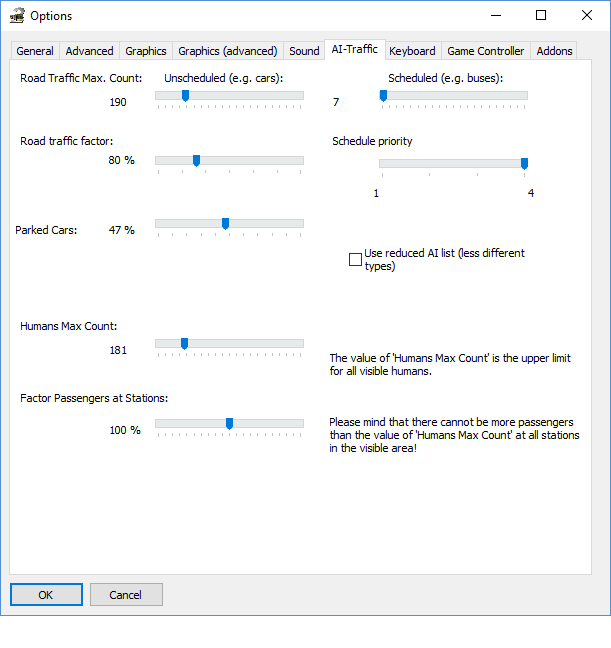Click the Unscheduled cars traffic slider thumb

(186, 95)
